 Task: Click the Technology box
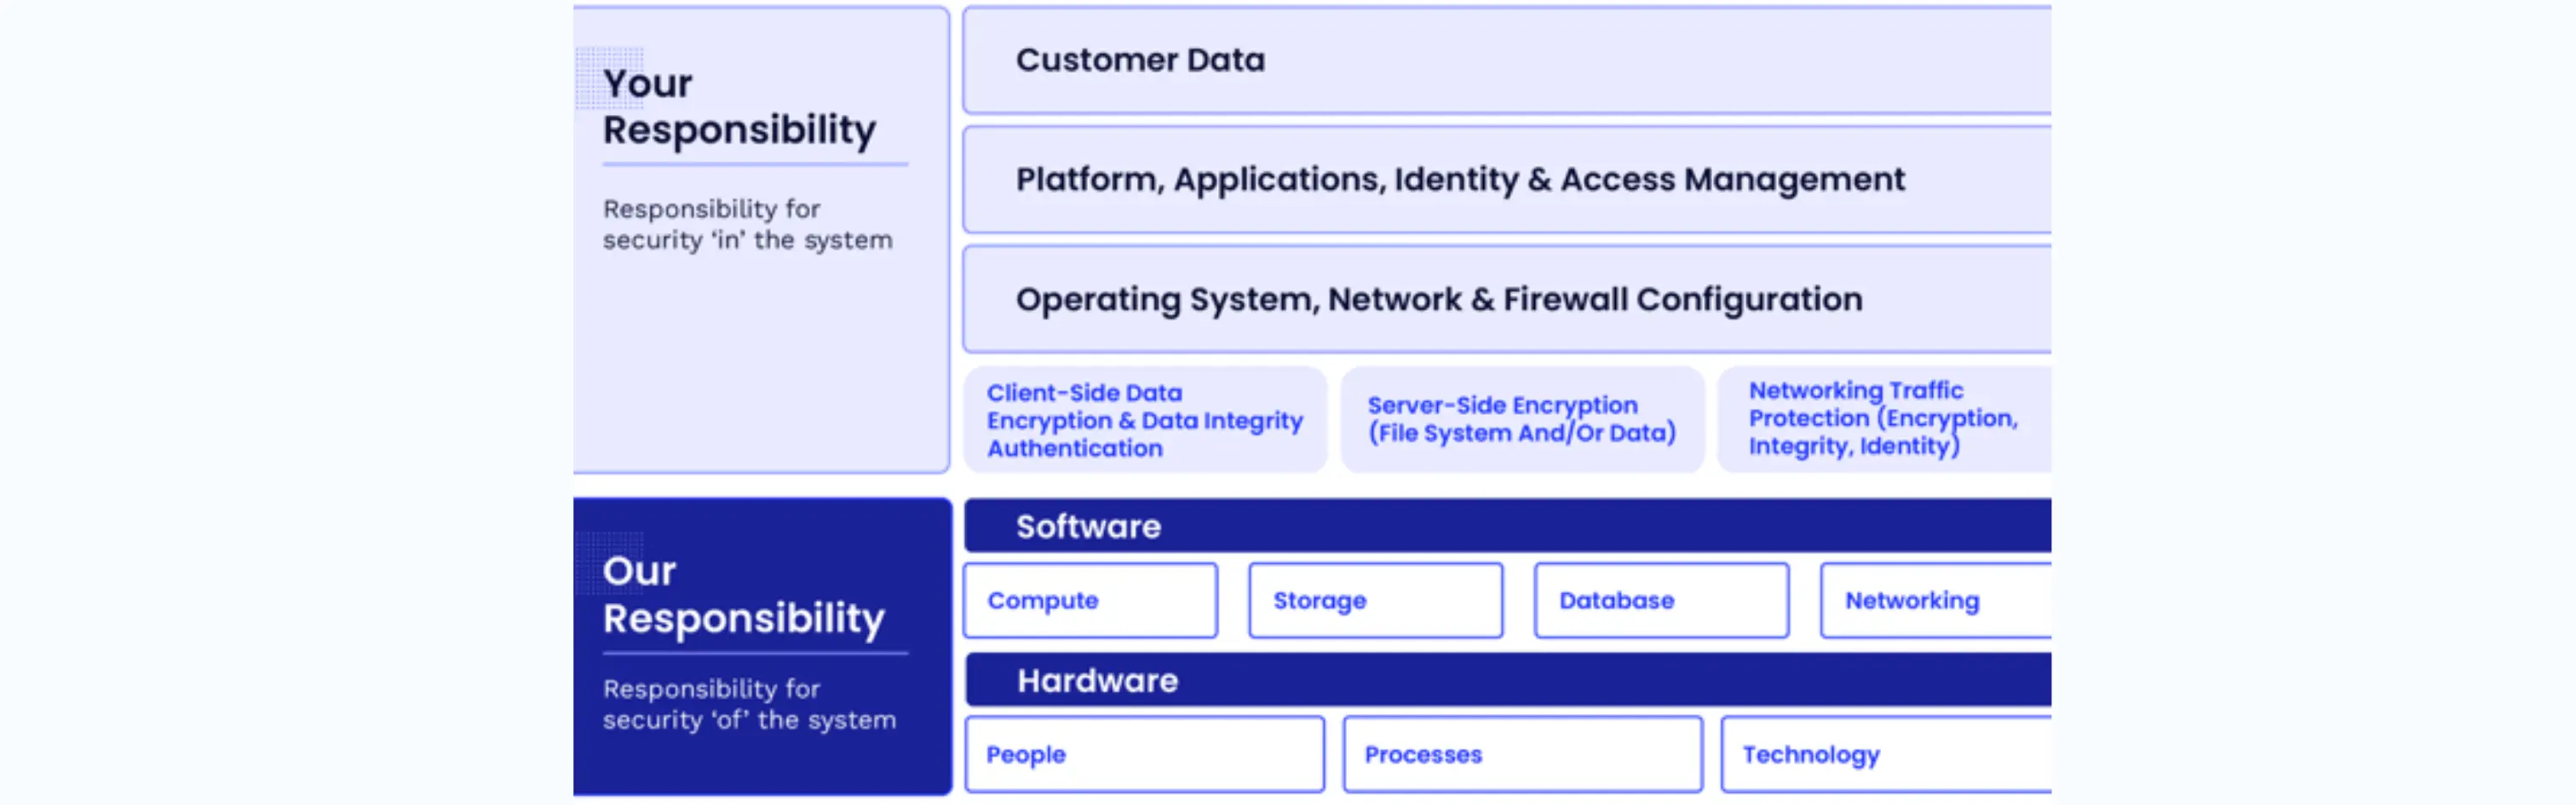click(x=1886, y=754)
